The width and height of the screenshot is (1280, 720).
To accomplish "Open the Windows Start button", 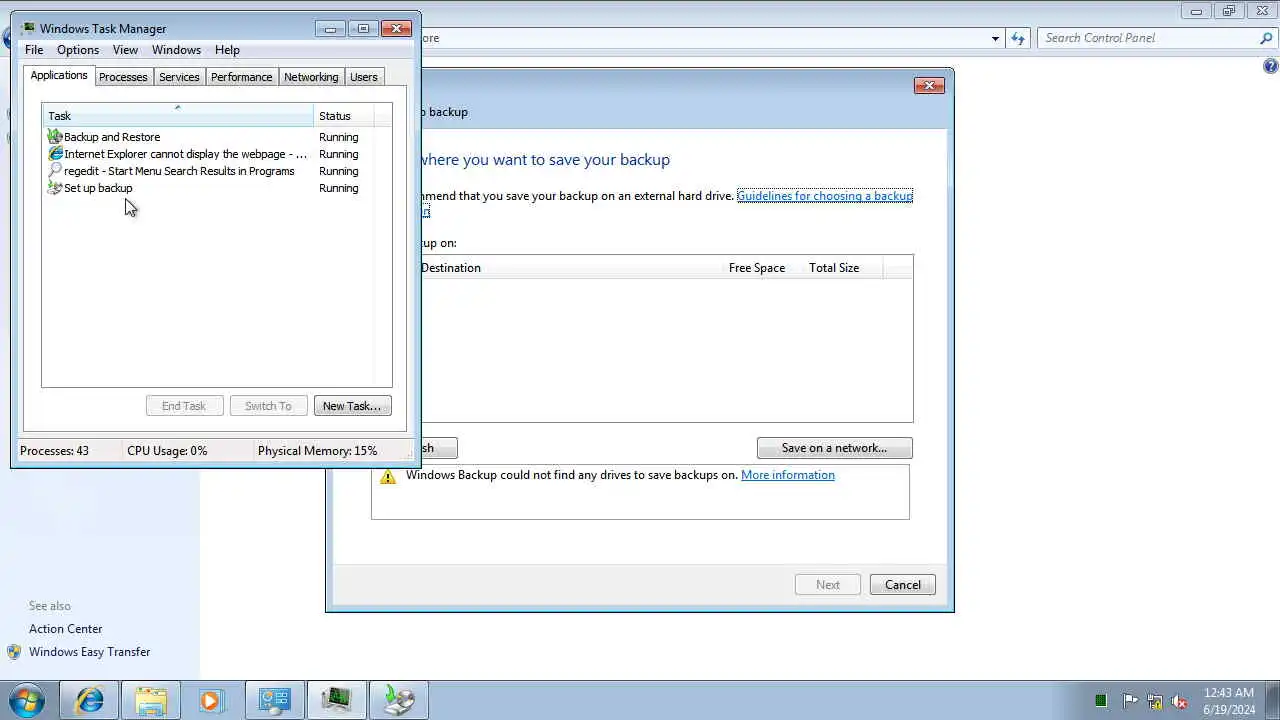I will [x=26, y=700].
